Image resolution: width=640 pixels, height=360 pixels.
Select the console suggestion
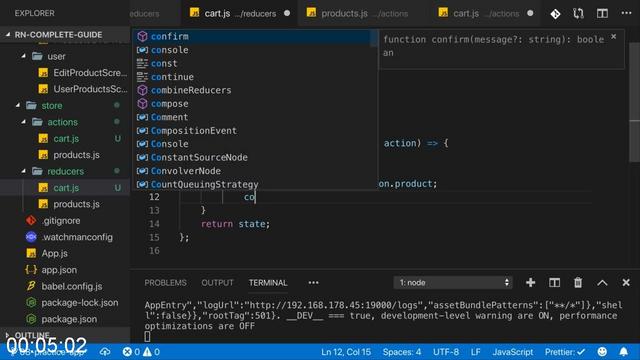click(x=255, y=50)
